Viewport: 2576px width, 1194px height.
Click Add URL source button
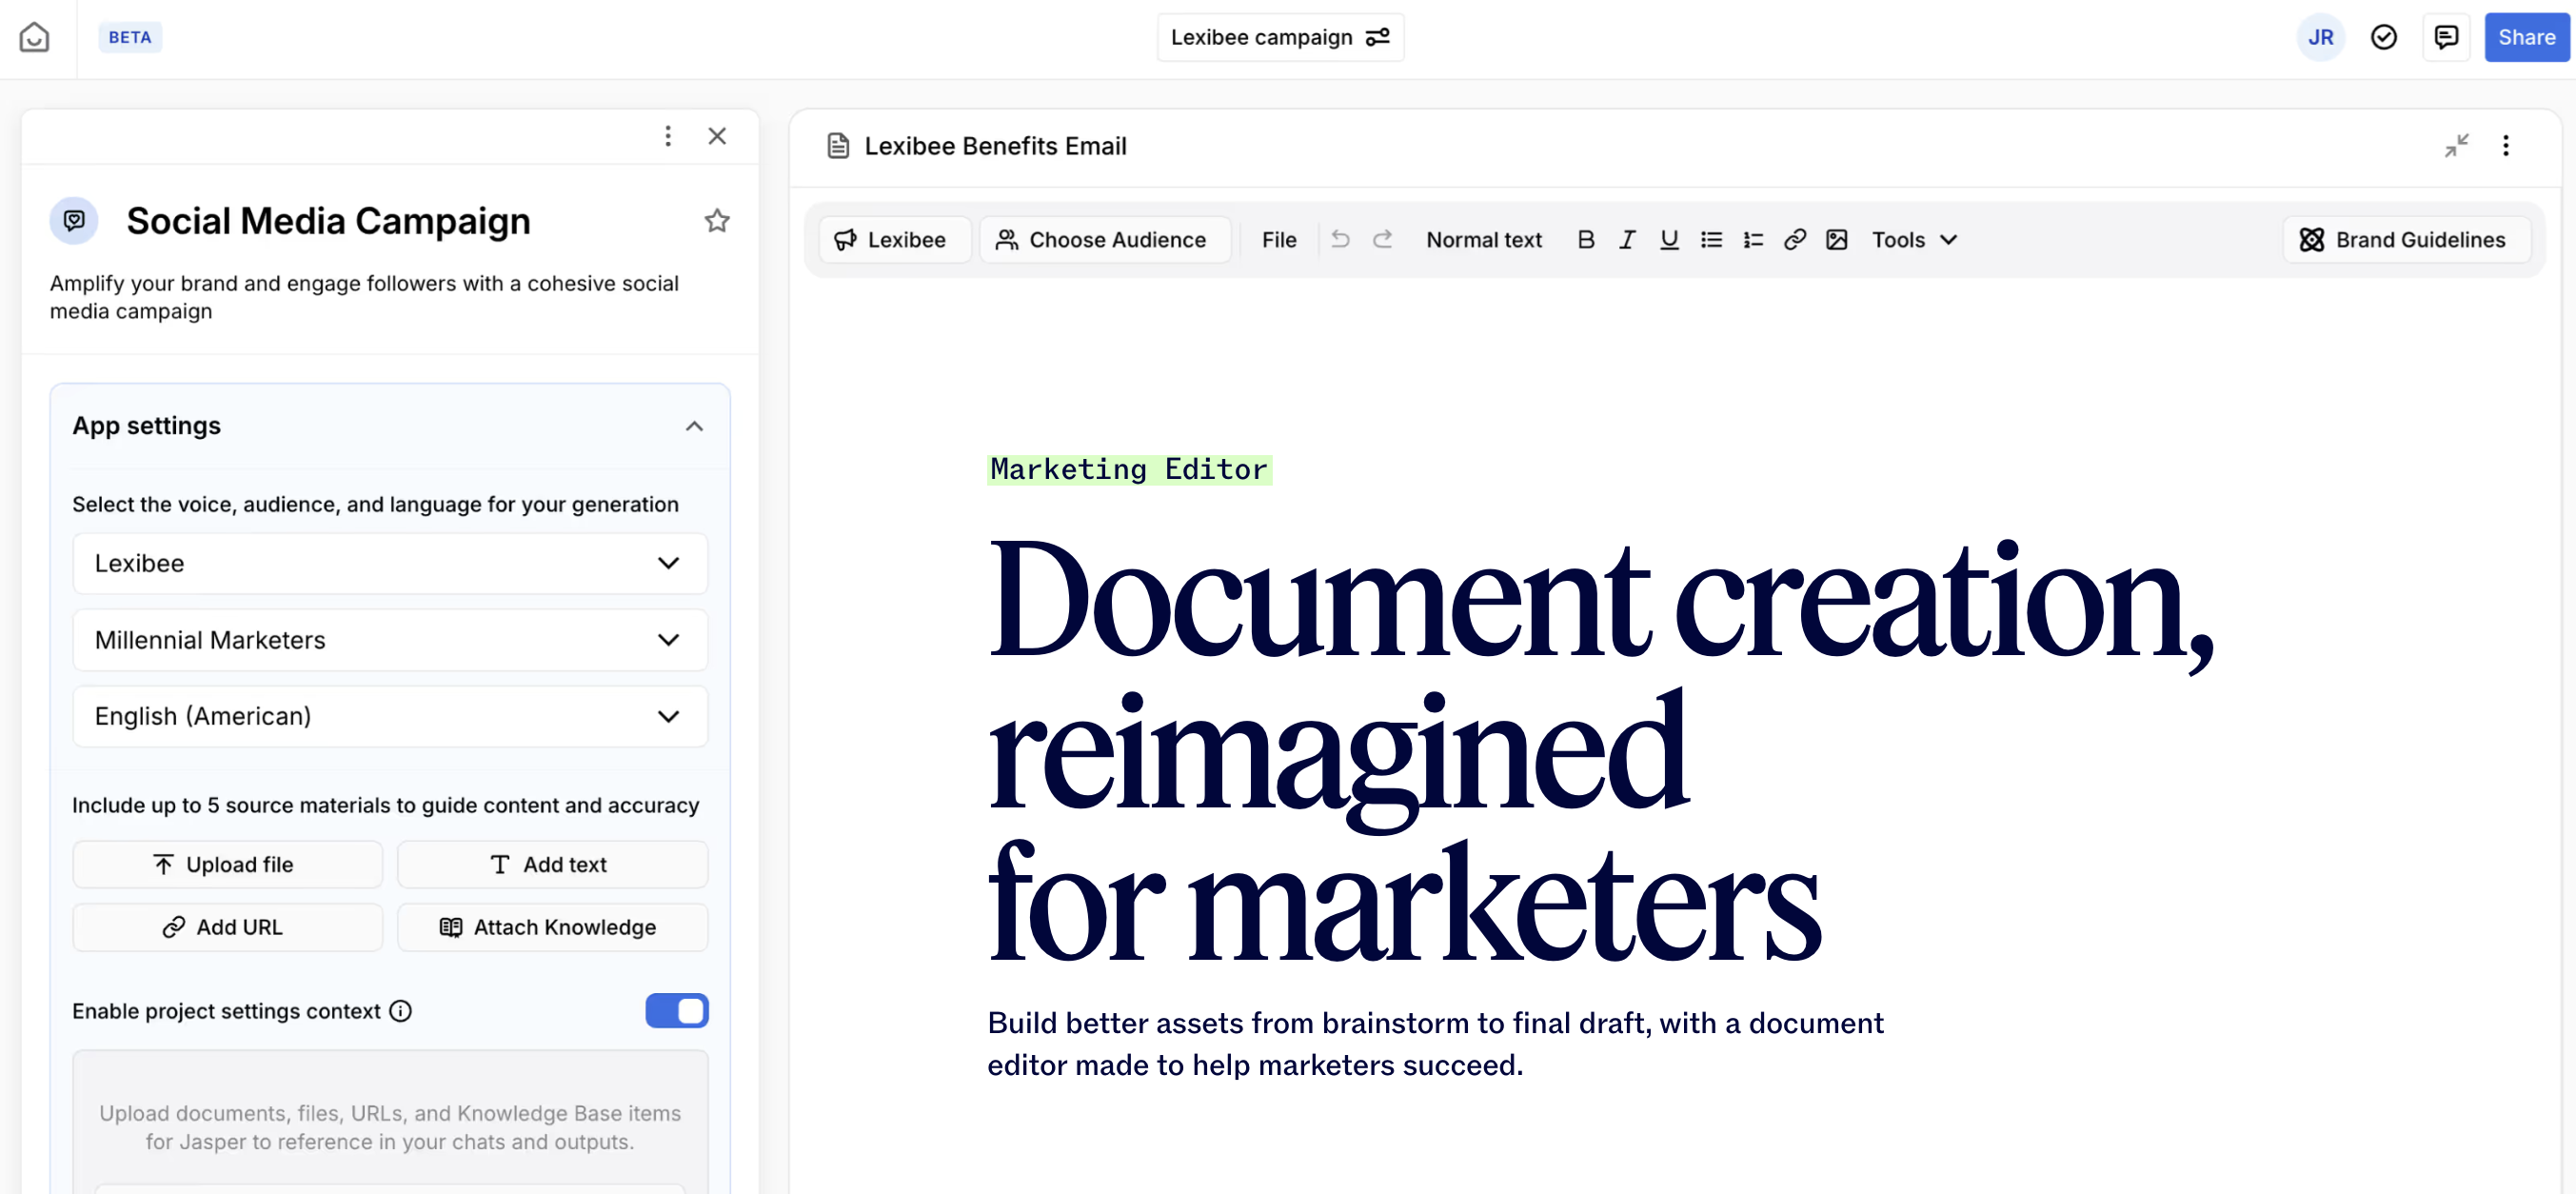coord(227,927)
